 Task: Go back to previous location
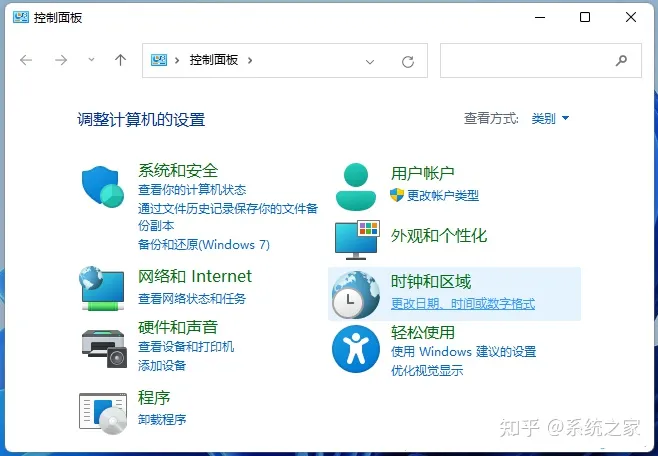(26, 60)
